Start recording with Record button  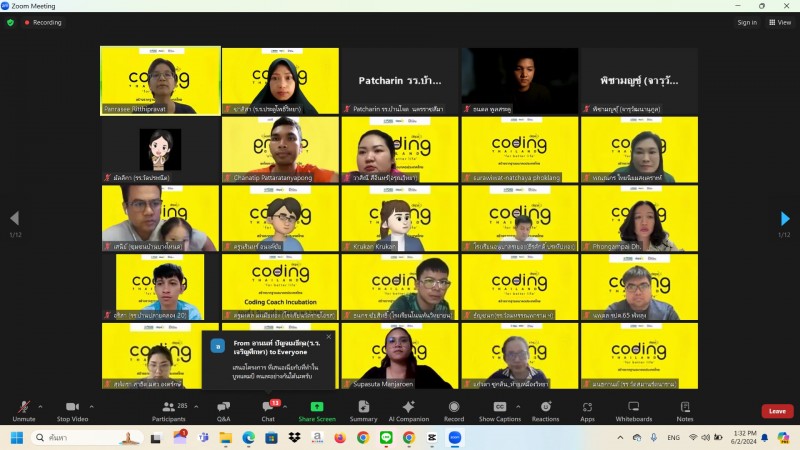pyautogui.click(x=454, y=411)
